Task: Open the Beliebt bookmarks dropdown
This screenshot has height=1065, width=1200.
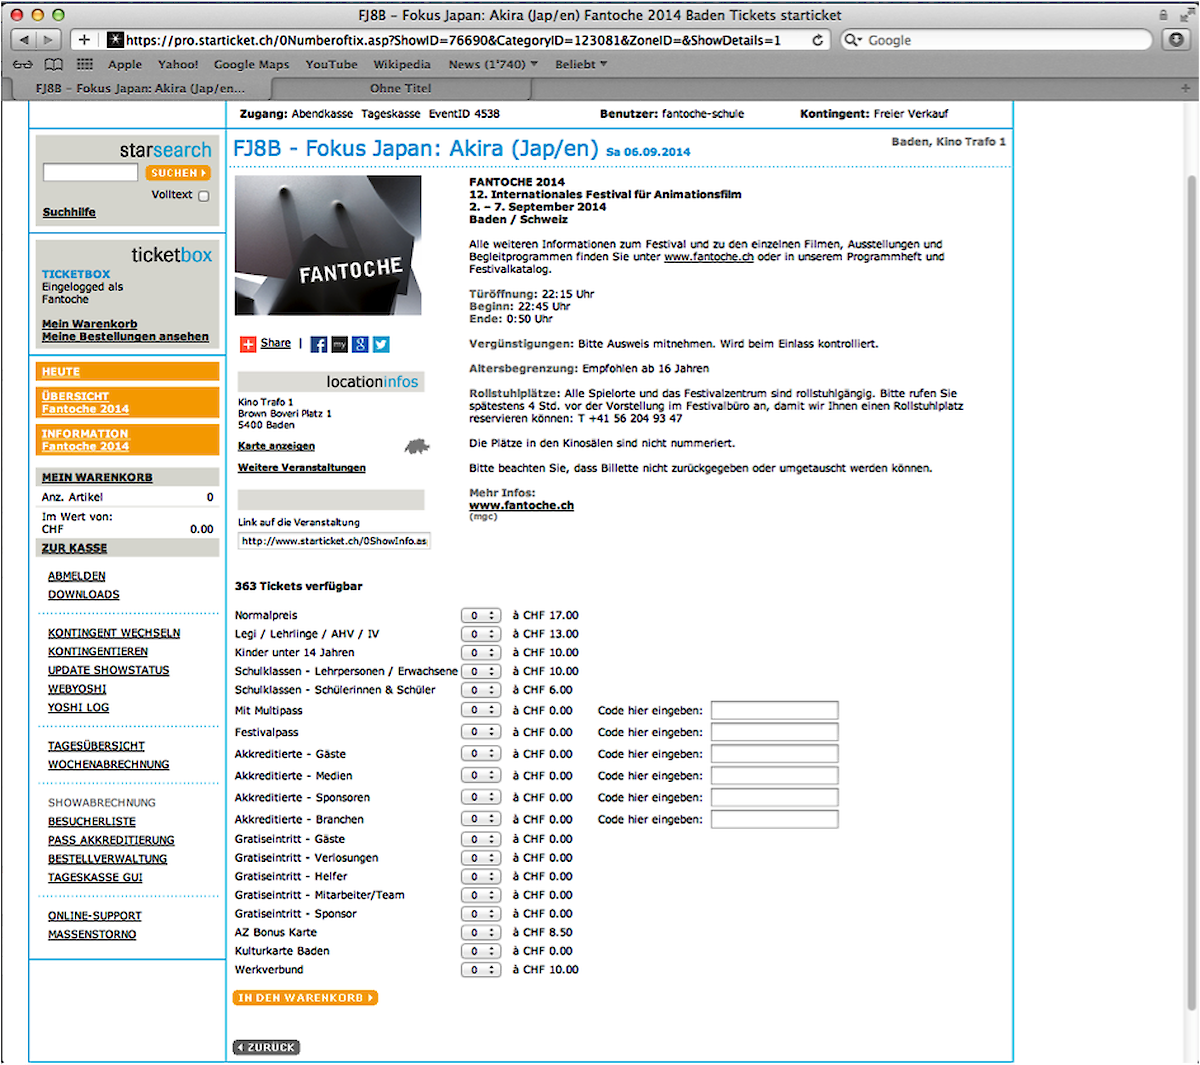Action: click(581, 64)
